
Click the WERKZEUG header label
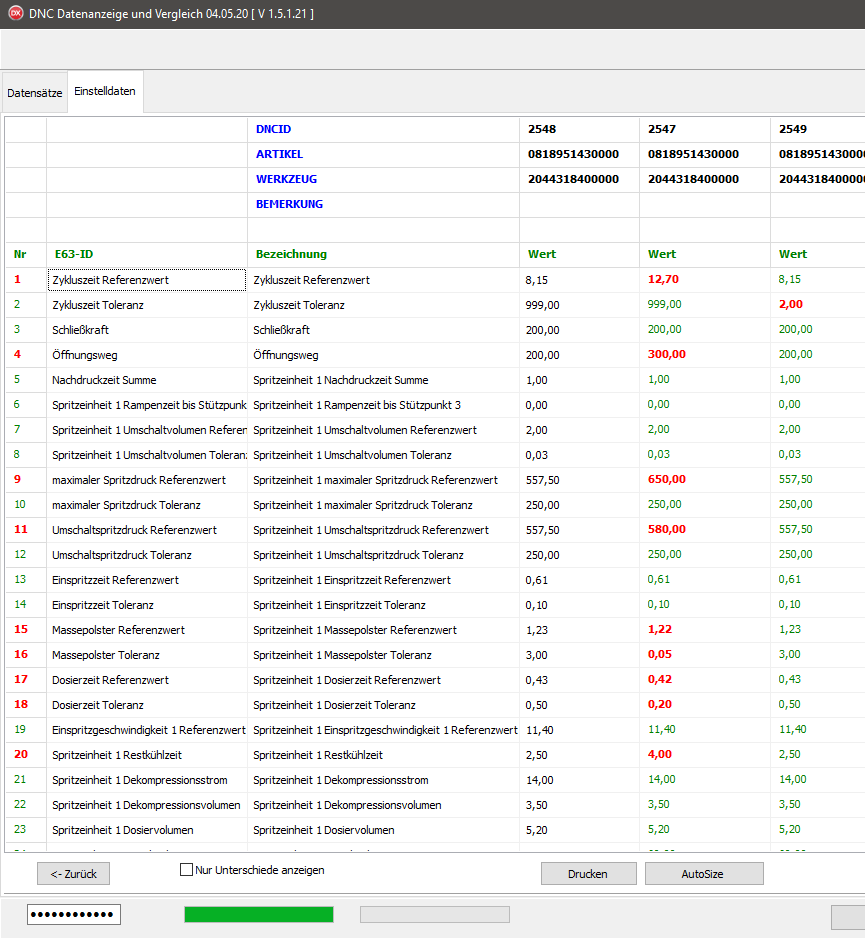(x=287, y=179)
